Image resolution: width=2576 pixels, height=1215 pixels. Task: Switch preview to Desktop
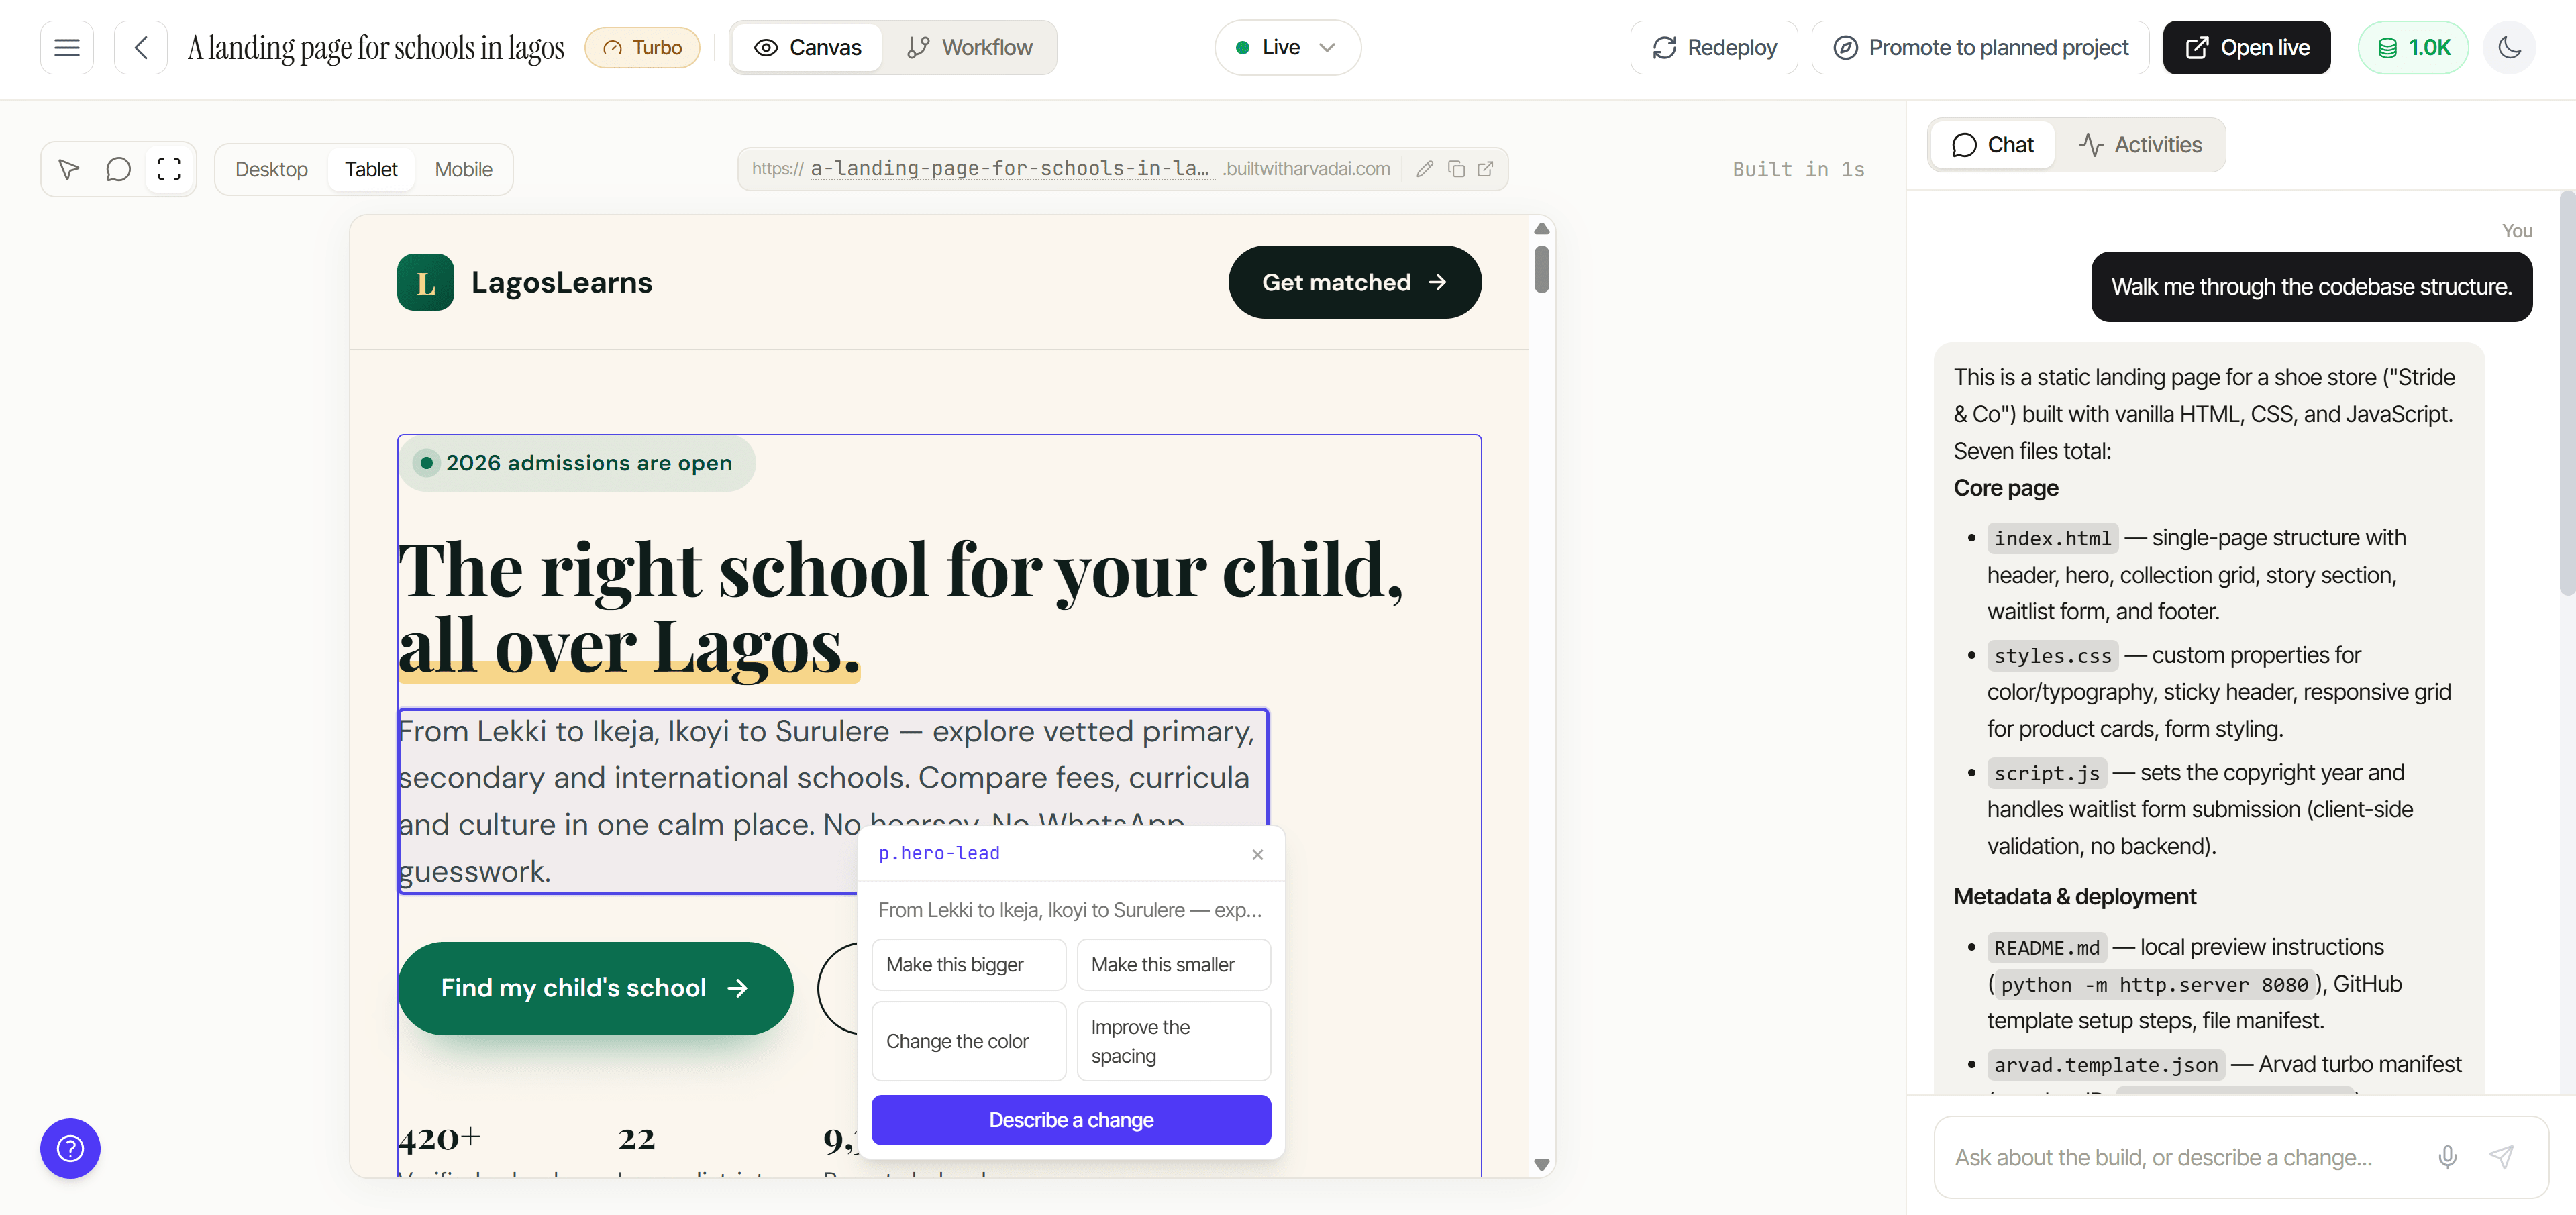(x=271, y=169)
